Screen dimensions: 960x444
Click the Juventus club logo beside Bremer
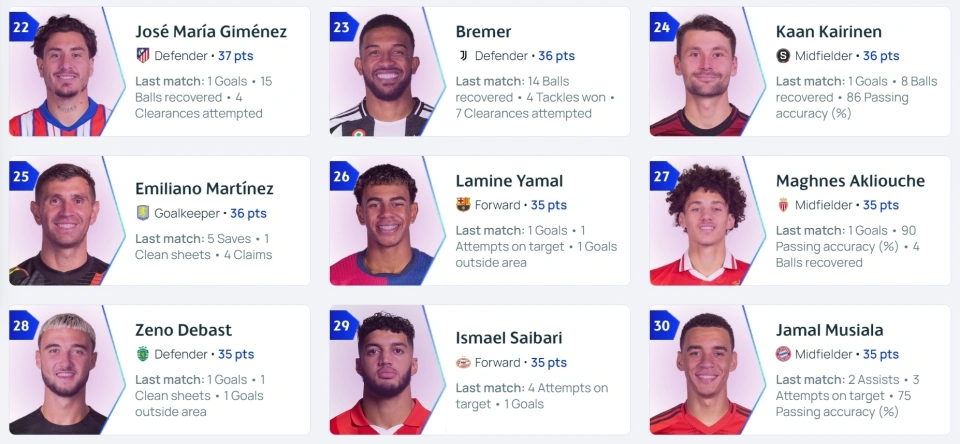[463, 56]
